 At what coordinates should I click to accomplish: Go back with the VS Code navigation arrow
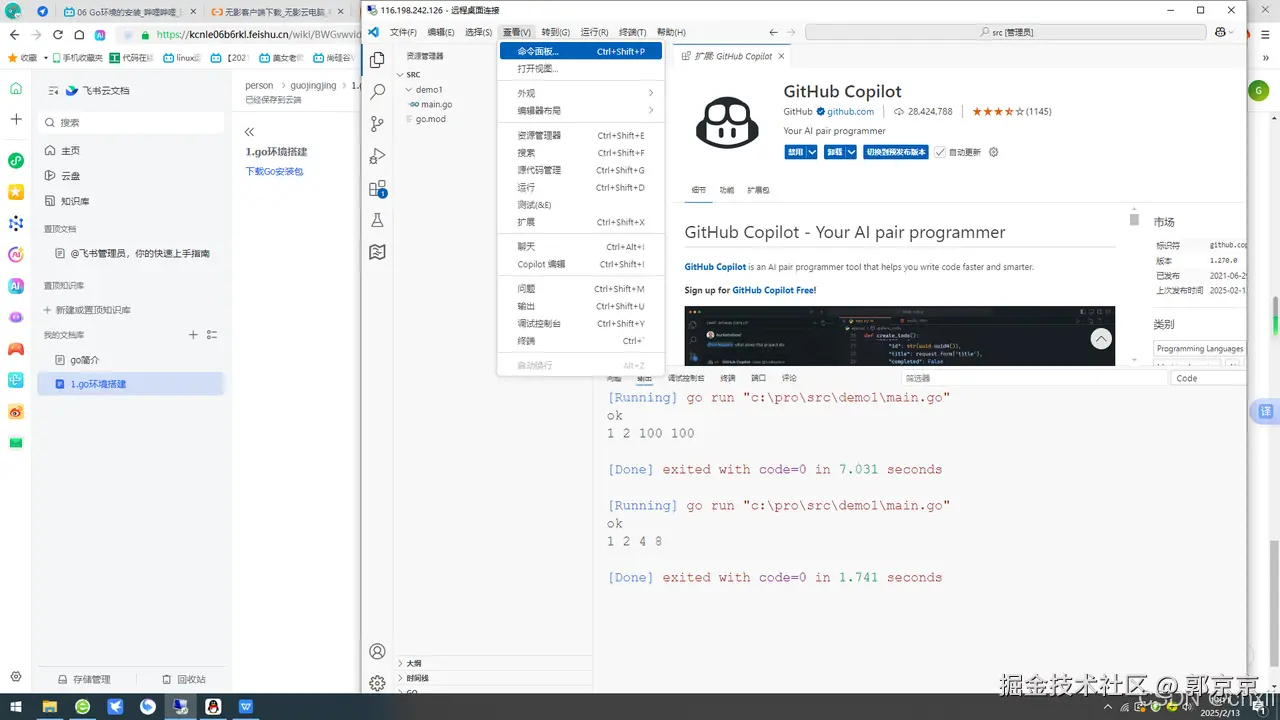pyautogui.click(x=774, y=32)
